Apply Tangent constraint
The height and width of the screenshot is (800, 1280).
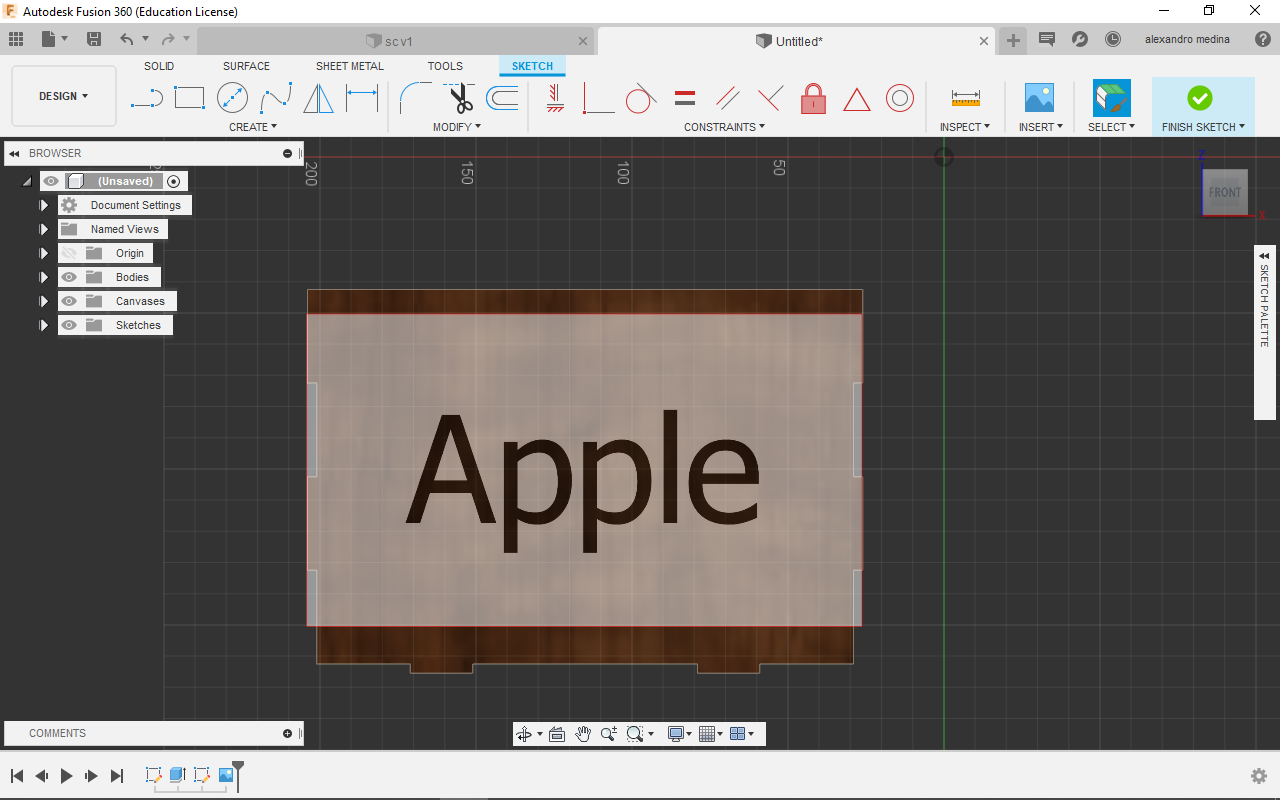[x=641, y=98]
